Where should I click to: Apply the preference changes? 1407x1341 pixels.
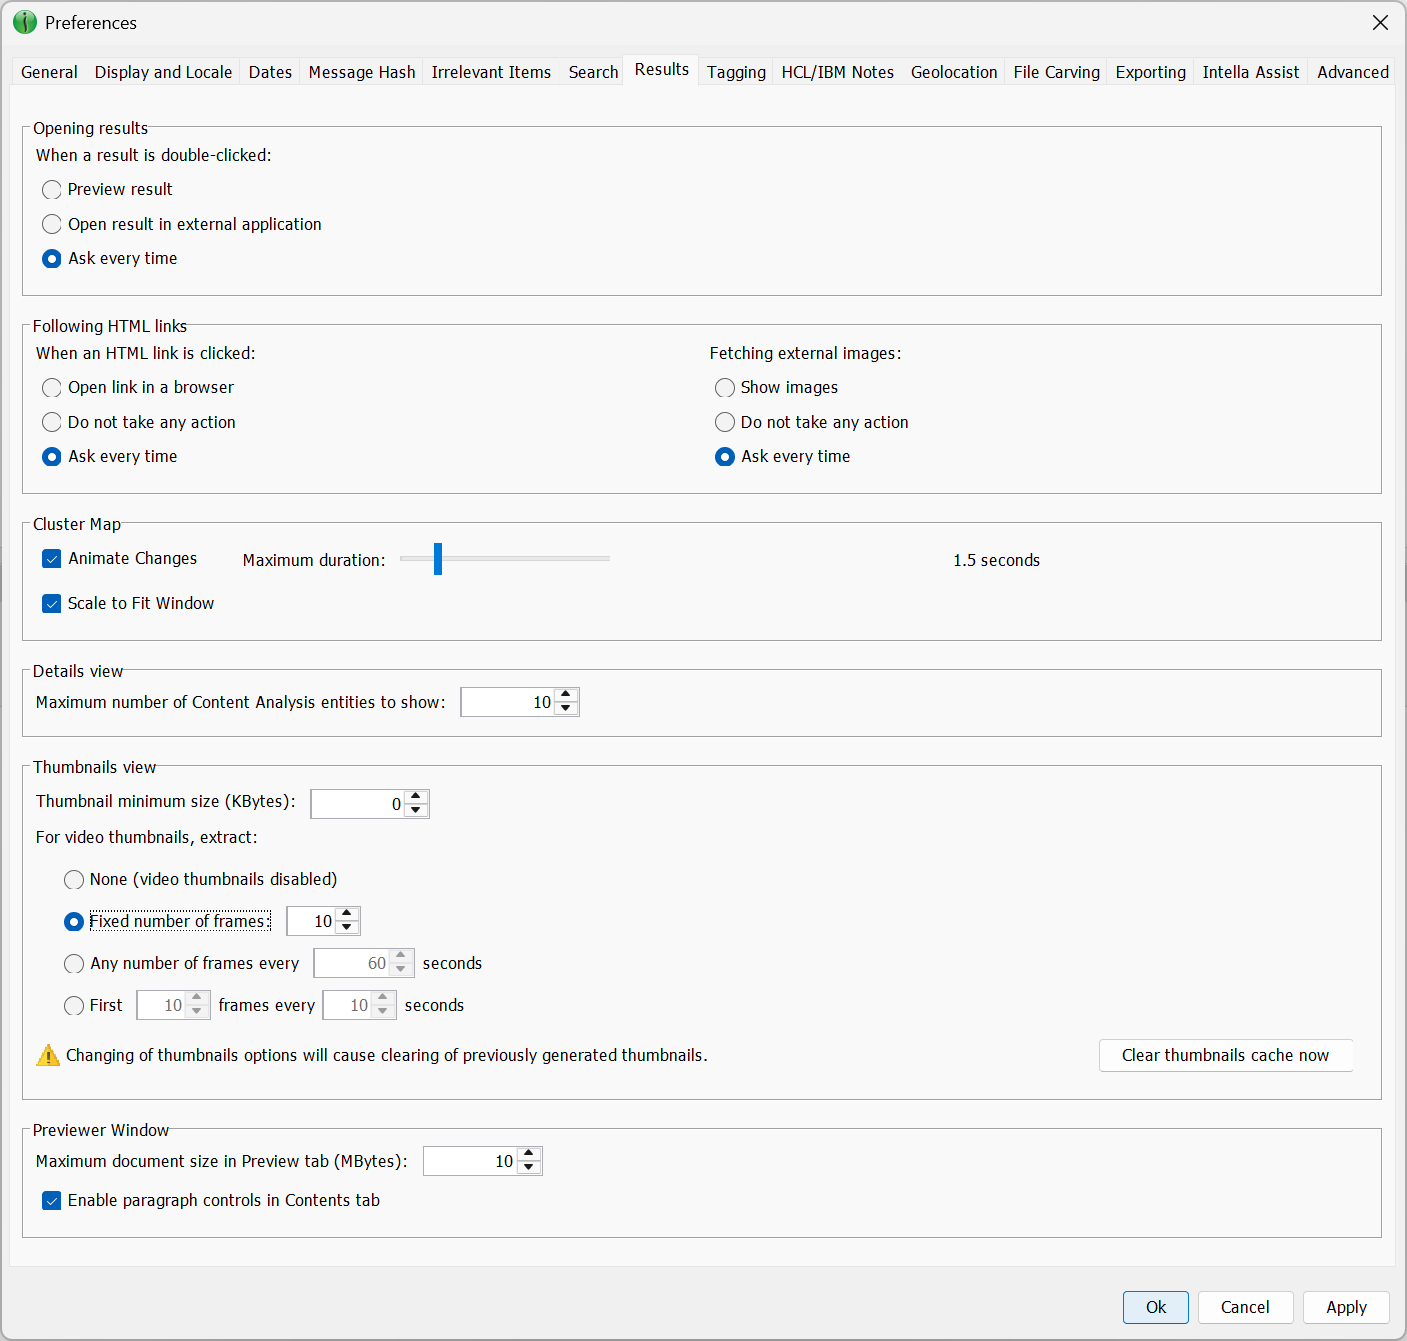click(x=1345, y=1307)
